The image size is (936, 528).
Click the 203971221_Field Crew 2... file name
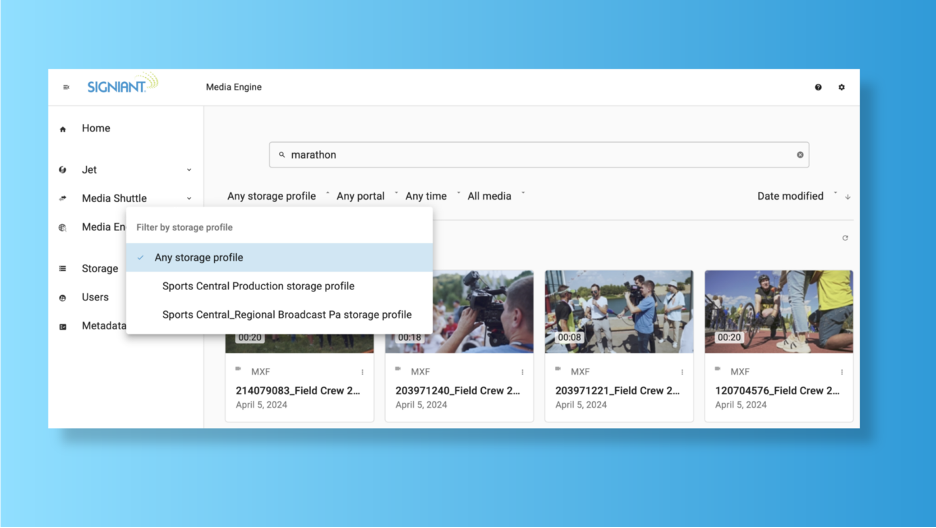(618, 391)
